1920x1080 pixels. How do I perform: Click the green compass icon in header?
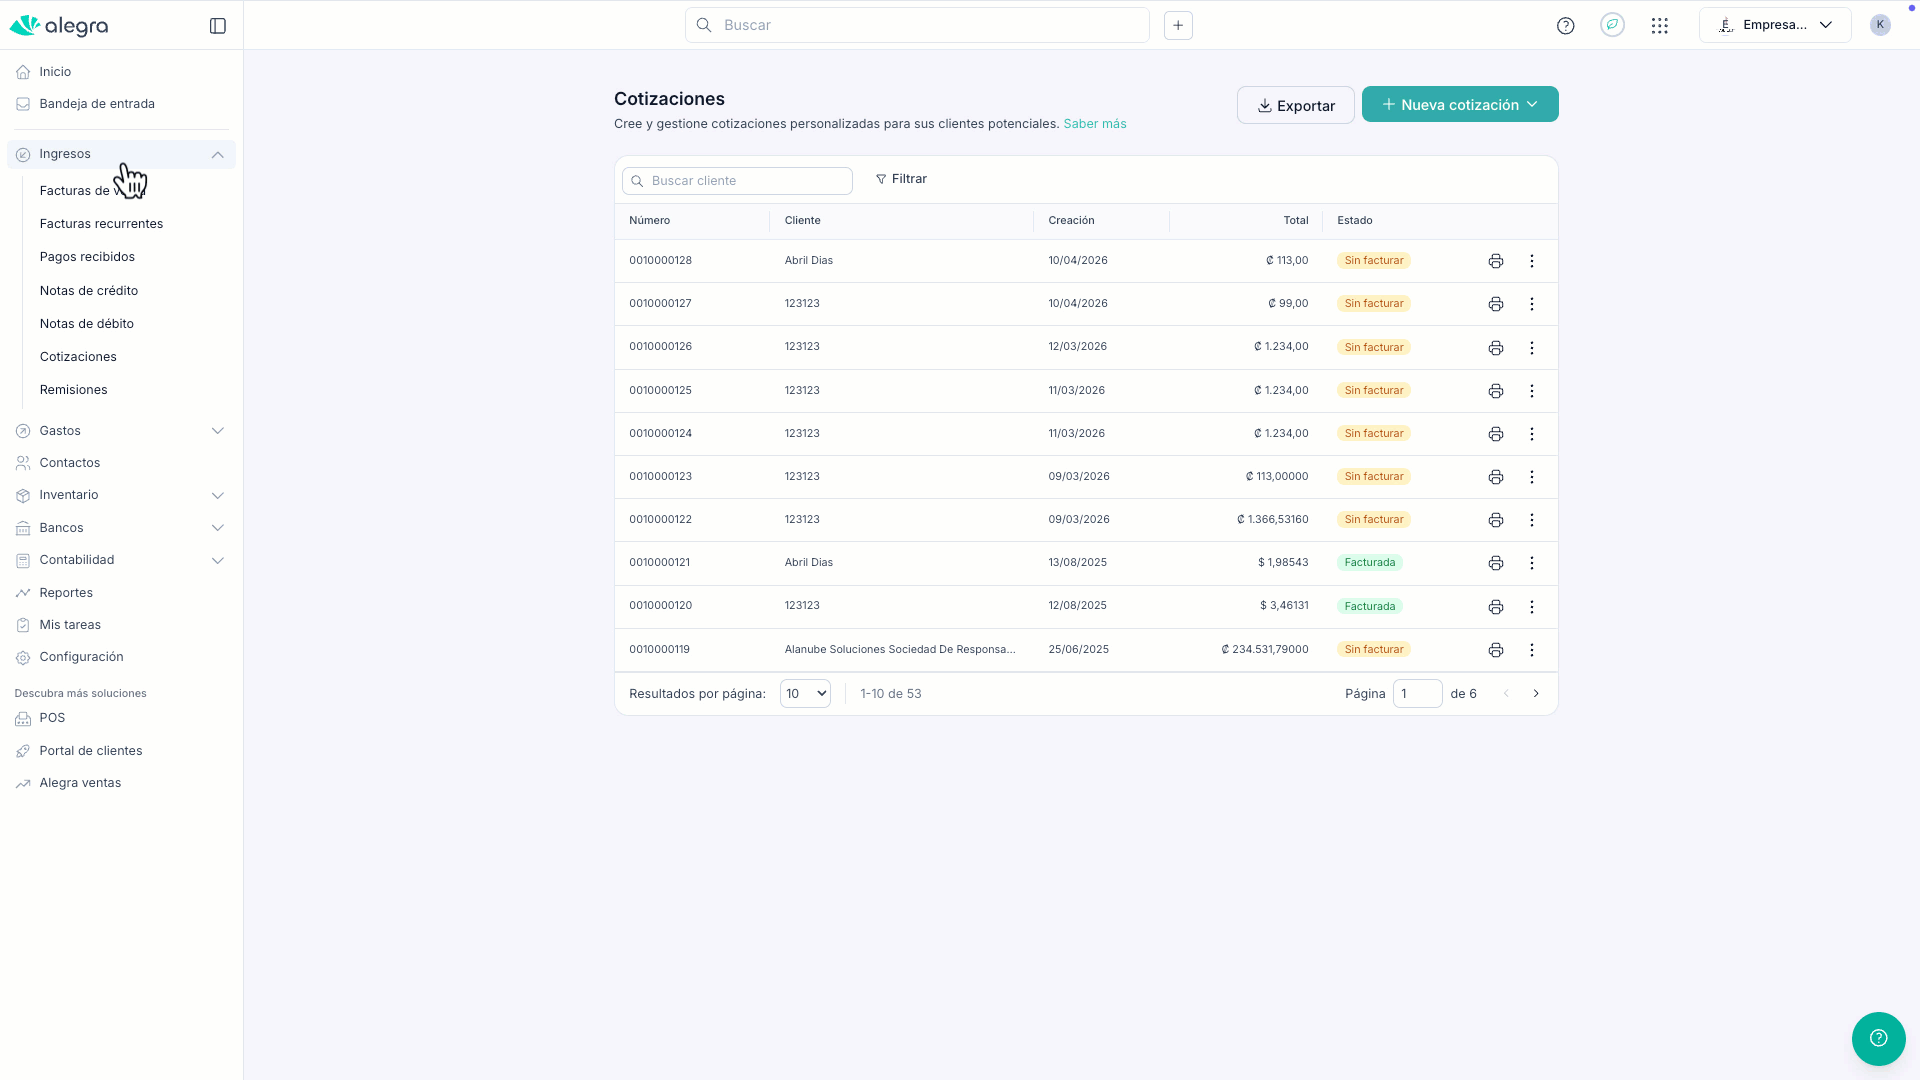[x=1612, y=25]
